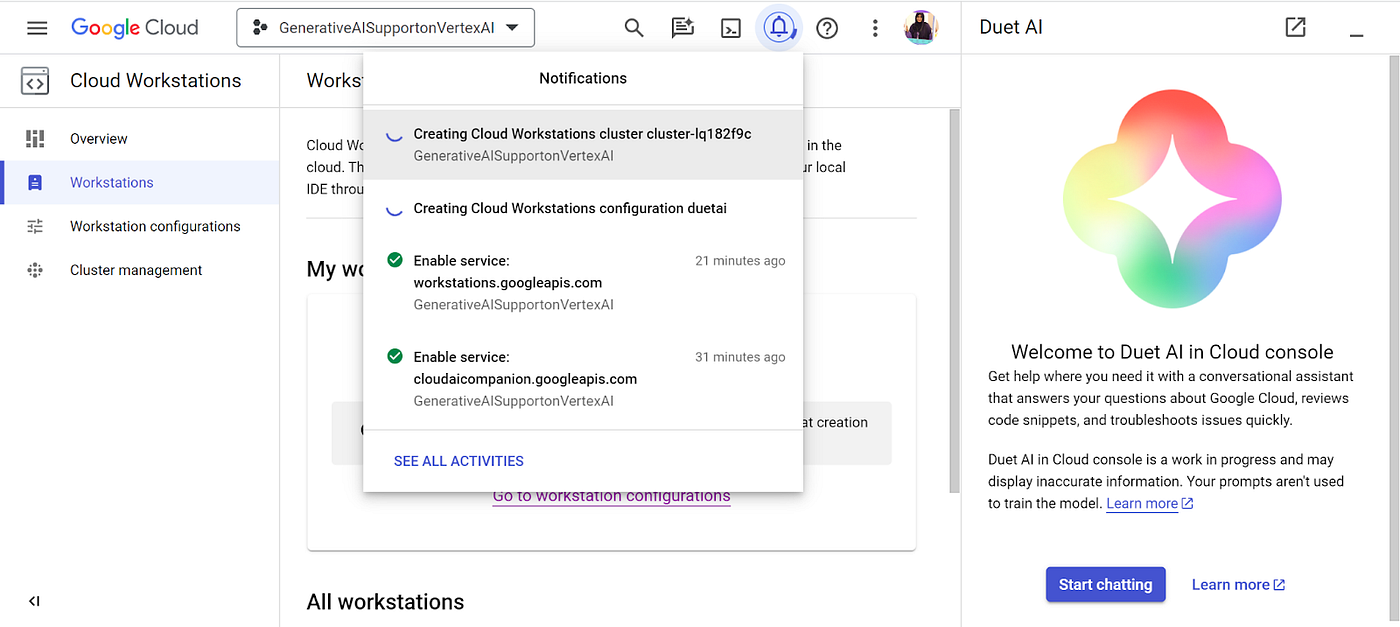Click the user account avatar
Image resolution: width=1400 pixels, height=627 pixels.
tap(921, 28)
